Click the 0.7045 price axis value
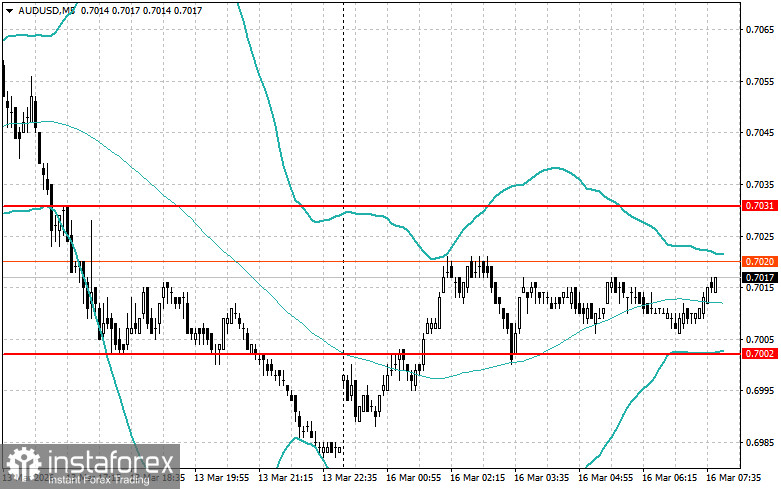Screen dimensions: 781x489 (x=760, y=132)
